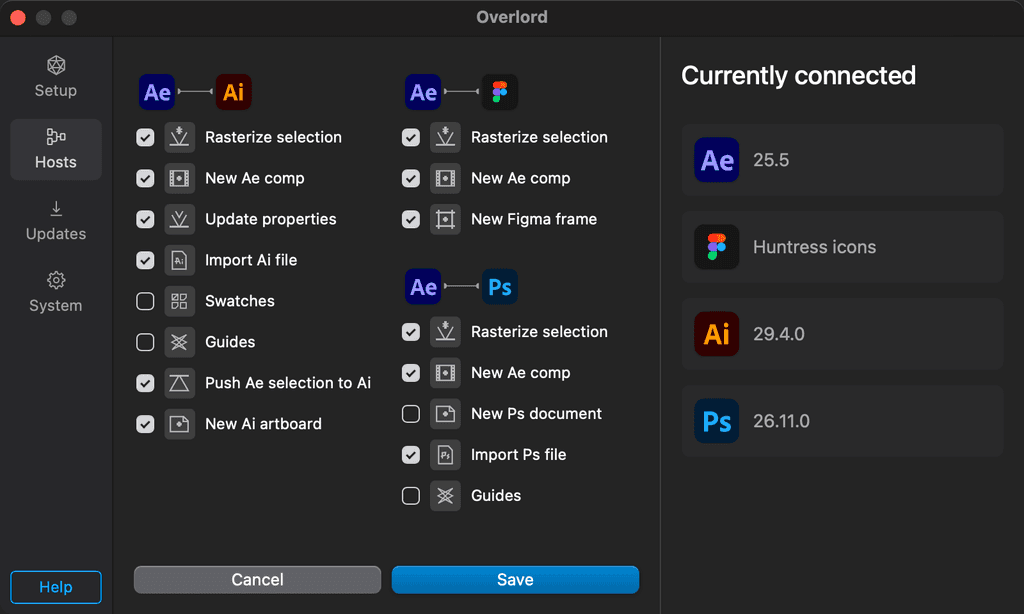Click the Photoshop icon showing version 26.11.0

(717, 421)
